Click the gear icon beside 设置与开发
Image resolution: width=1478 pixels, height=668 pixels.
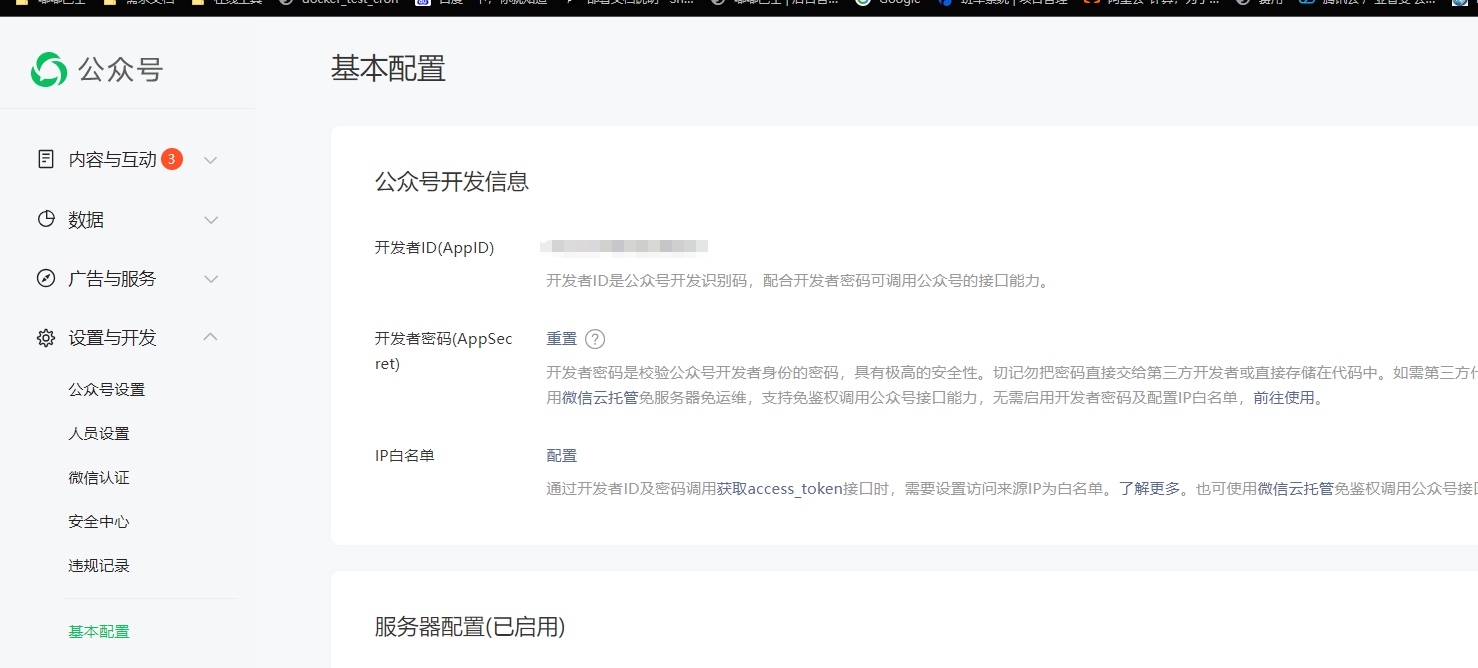click(x=46, y=338)
